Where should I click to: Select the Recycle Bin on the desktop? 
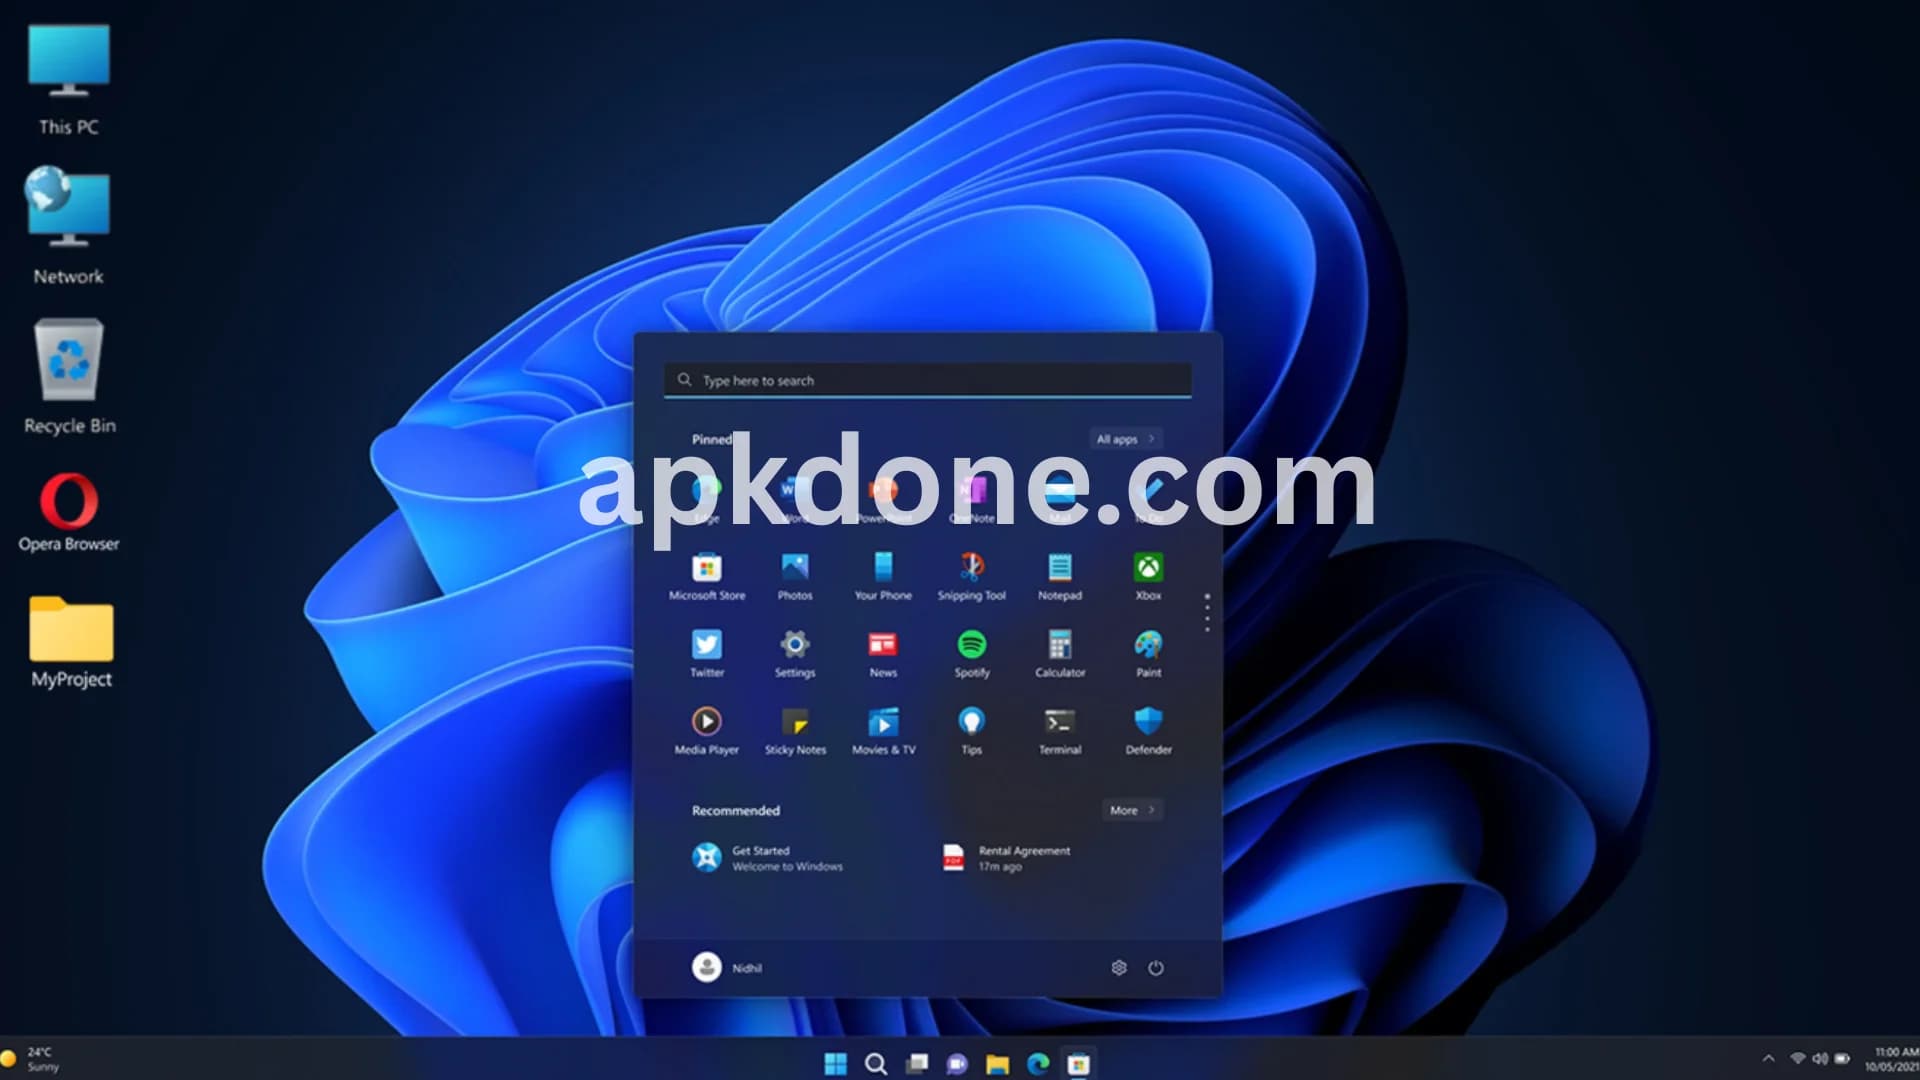(x=69, y=377)
